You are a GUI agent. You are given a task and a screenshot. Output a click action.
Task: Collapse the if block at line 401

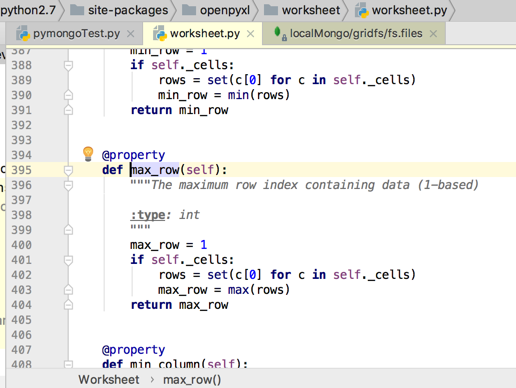coord(68,260)
